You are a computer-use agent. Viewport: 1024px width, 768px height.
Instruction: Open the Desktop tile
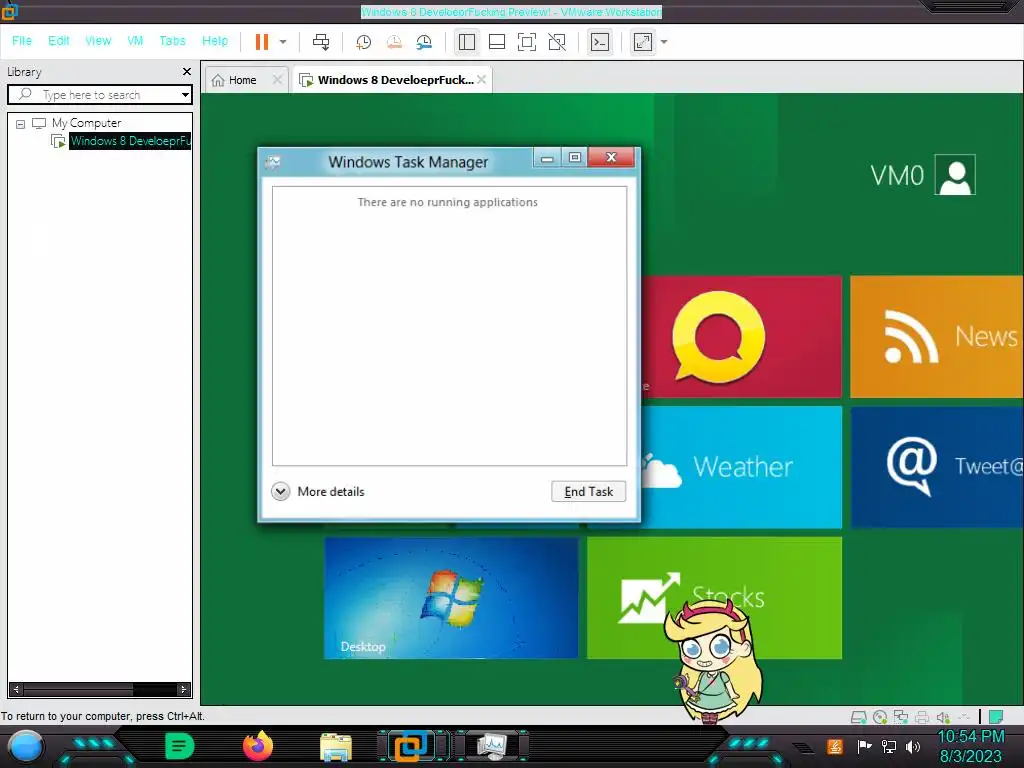pyautogui.click(x=451, y=598)
